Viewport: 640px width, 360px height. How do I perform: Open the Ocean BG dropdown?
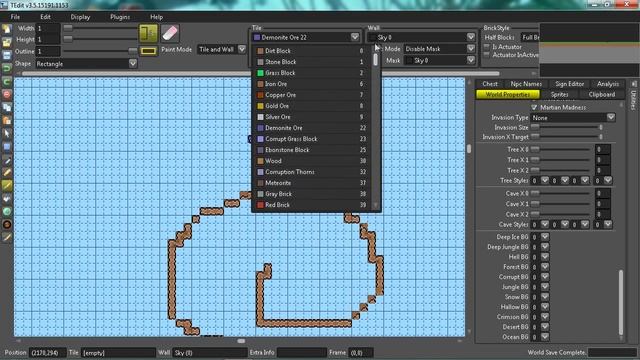(x=545, y=337)
